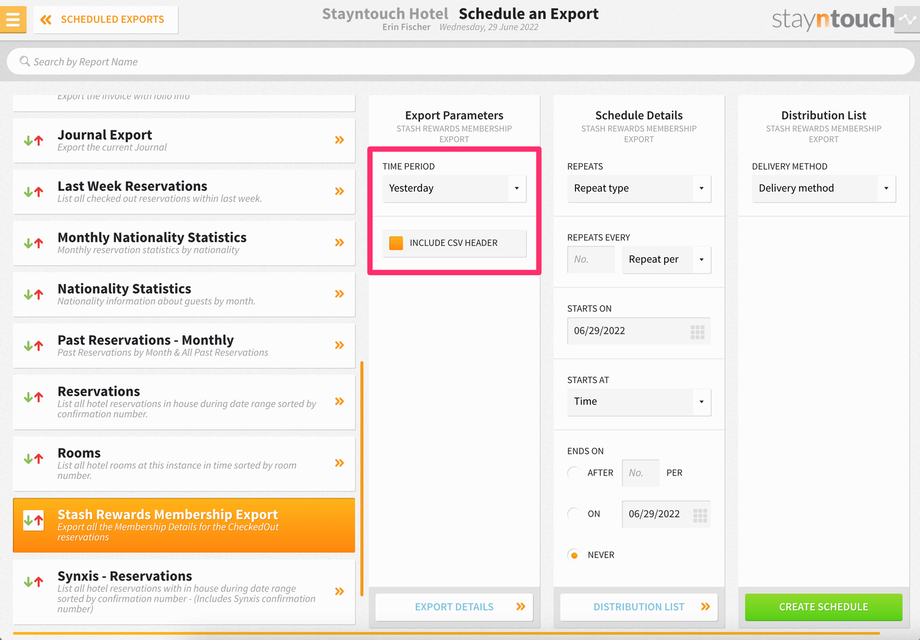This screenshot has height=640, width=920.
Task: Open the Delivery method dropdown
Action: pyautogui.click(x=824, y=188)
